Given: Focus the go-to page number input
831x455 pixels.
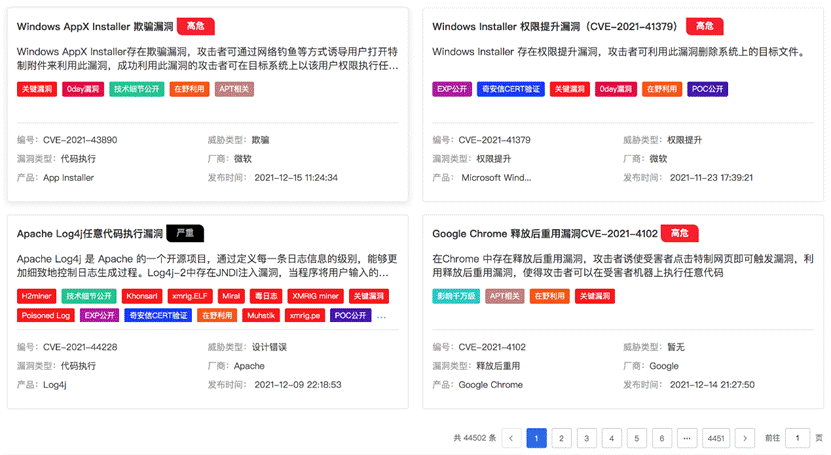Looking at the screenshot, I should coord(797,438).
